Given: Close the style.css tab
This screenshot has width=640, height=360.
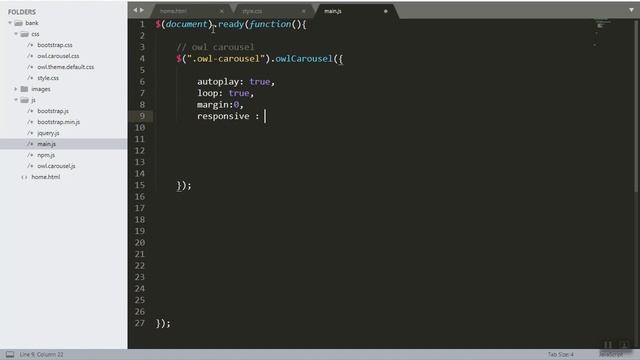Looking at the screenshot, I should [x=304, y=11].
